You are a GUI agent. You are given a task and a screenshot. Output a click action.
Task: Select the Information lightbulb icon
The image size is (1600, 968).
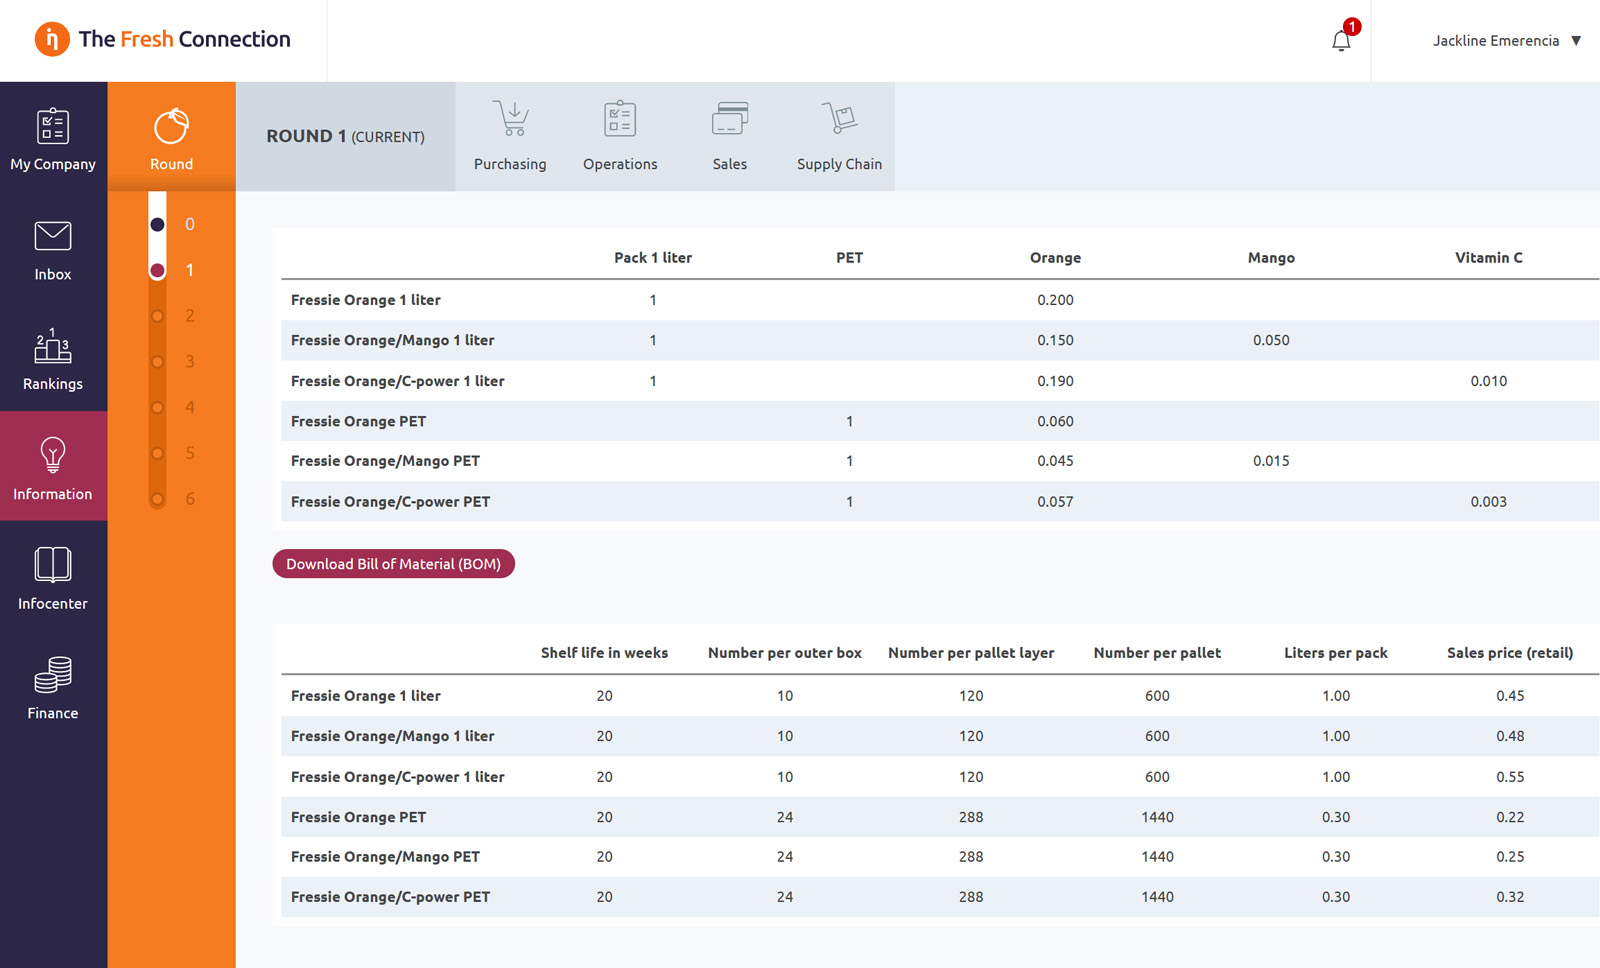click(x=53, y=455)
